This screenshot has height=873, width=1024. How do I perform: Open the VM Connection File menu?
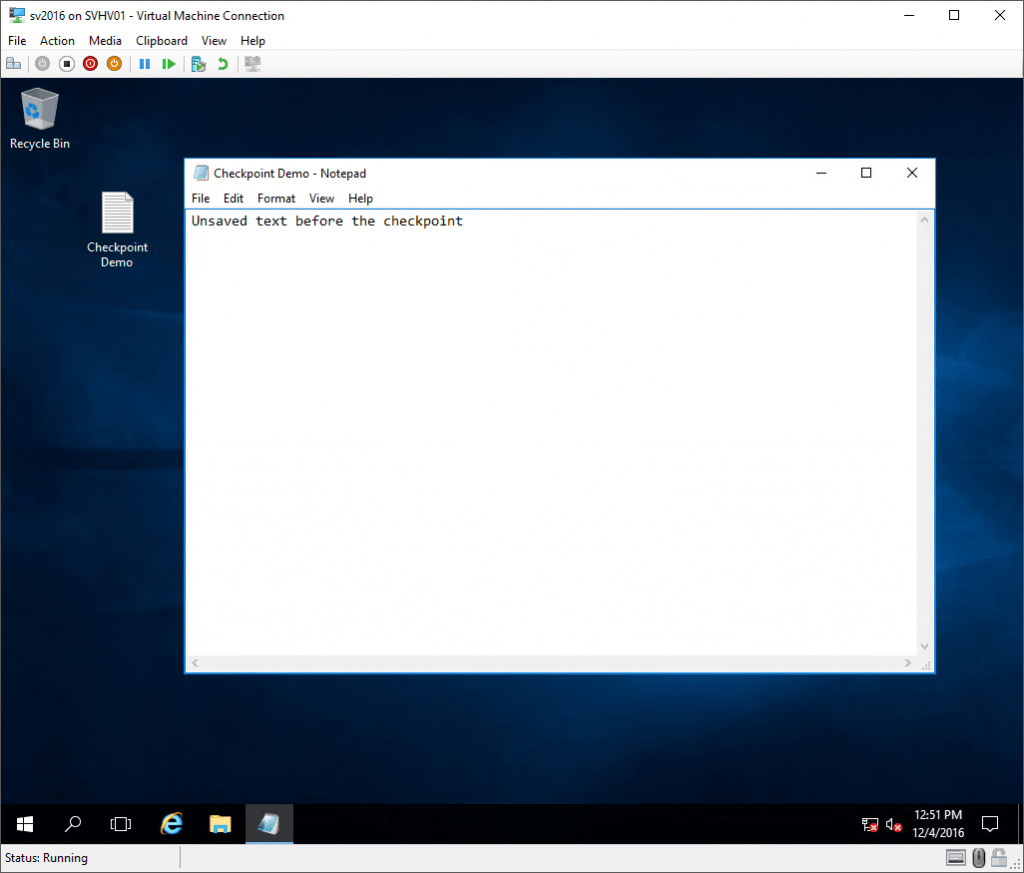[x=17, y=40]
